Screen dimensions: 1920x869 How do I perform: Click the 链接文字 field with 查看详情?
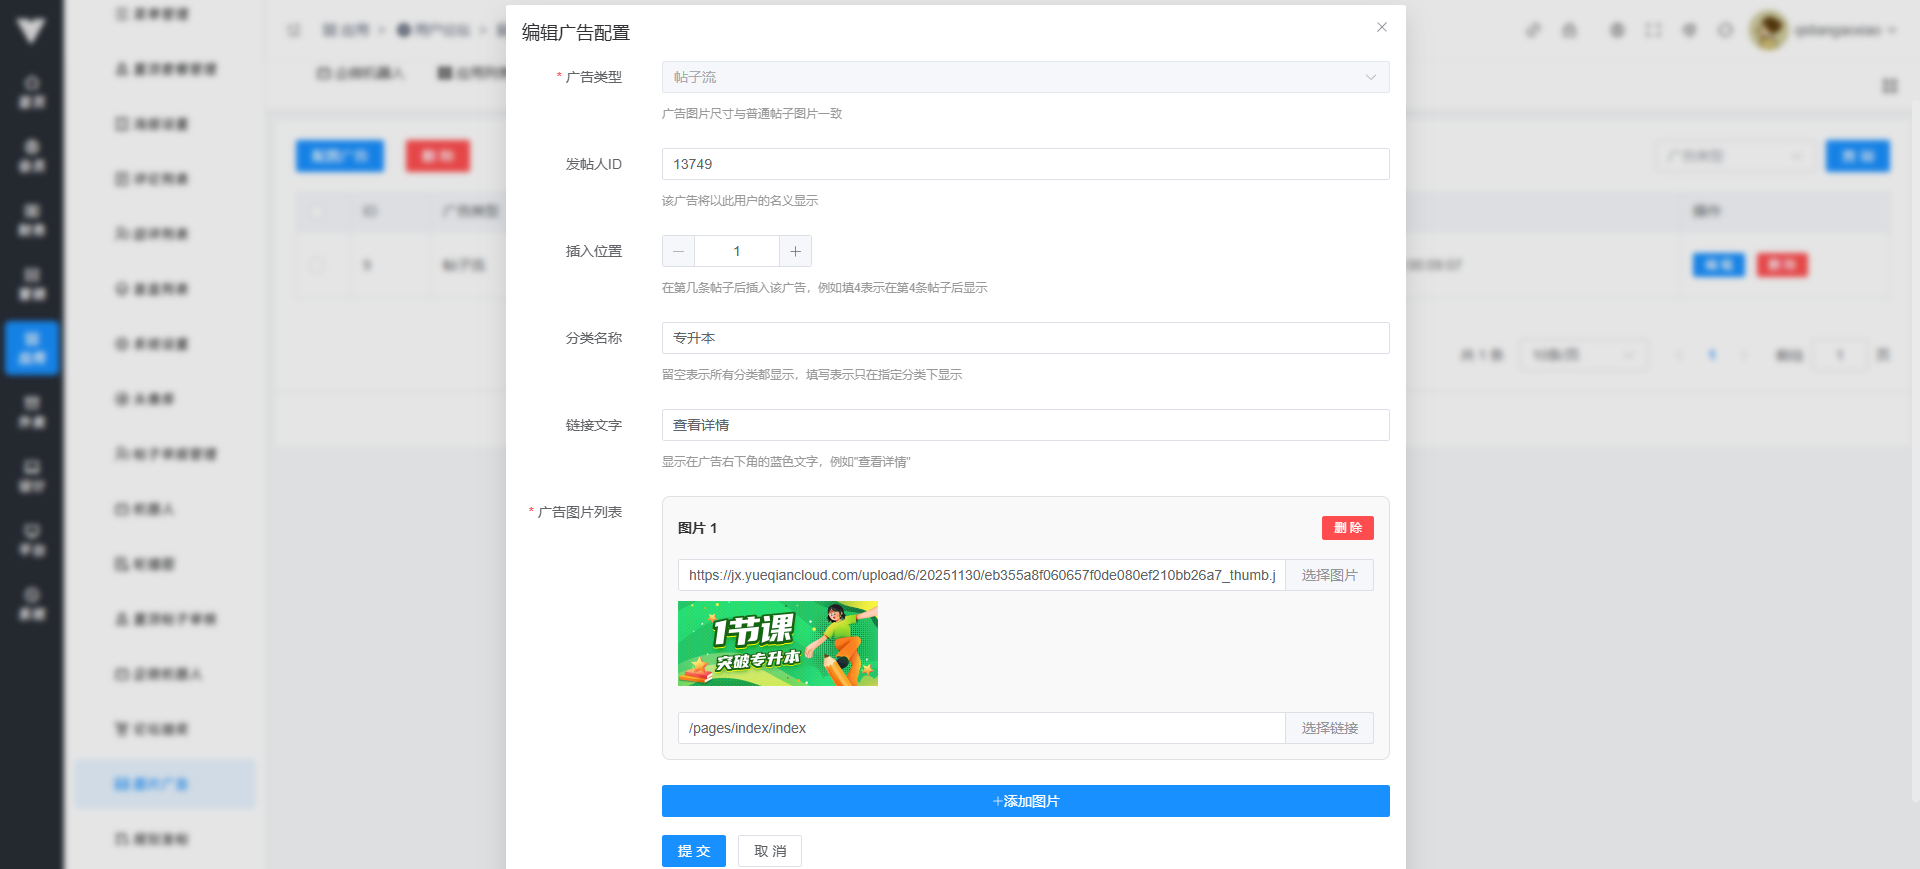click(x=1024, y=425)
